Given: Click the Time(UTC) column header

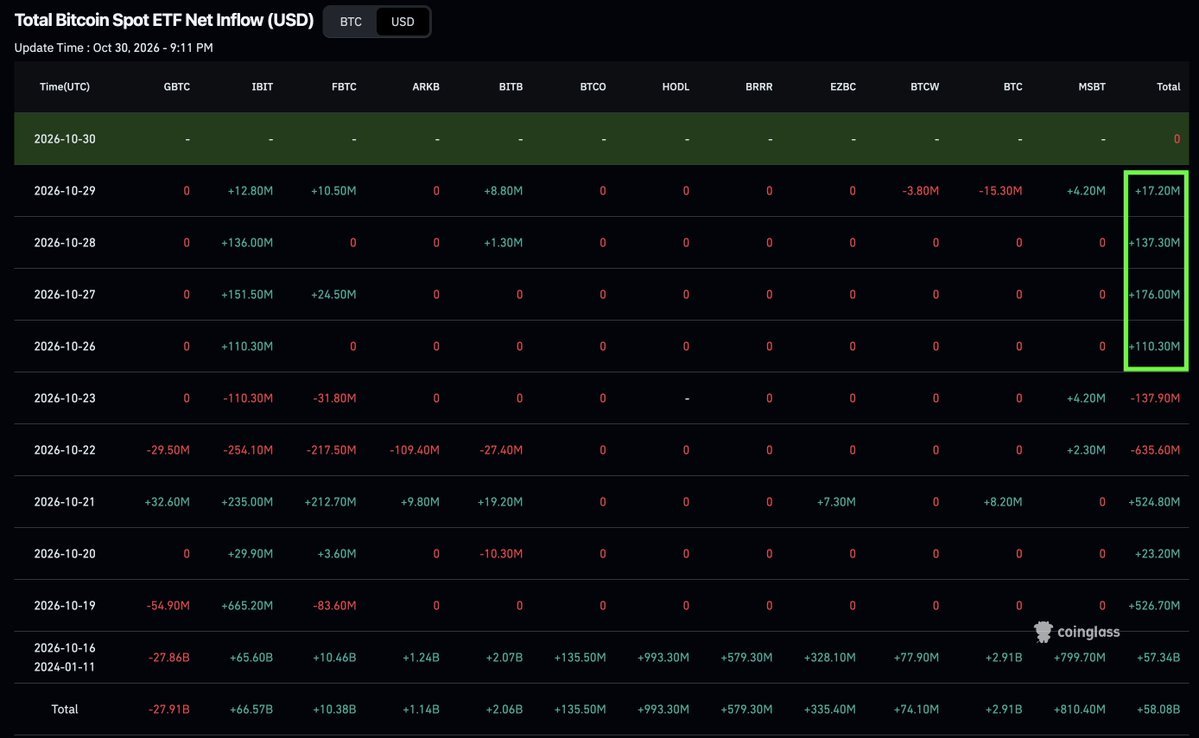Looking at the screenshot, I should [x=64, y=86].
